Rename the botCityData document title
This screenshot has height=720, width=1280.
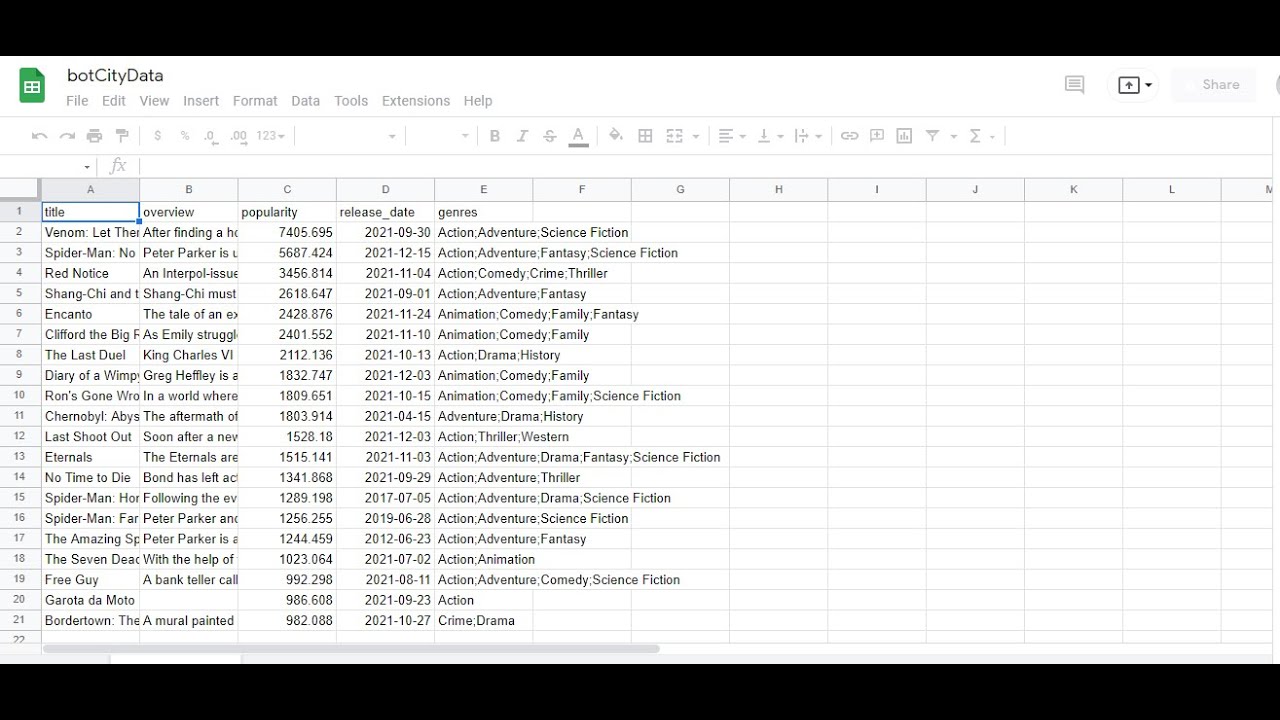115,75
